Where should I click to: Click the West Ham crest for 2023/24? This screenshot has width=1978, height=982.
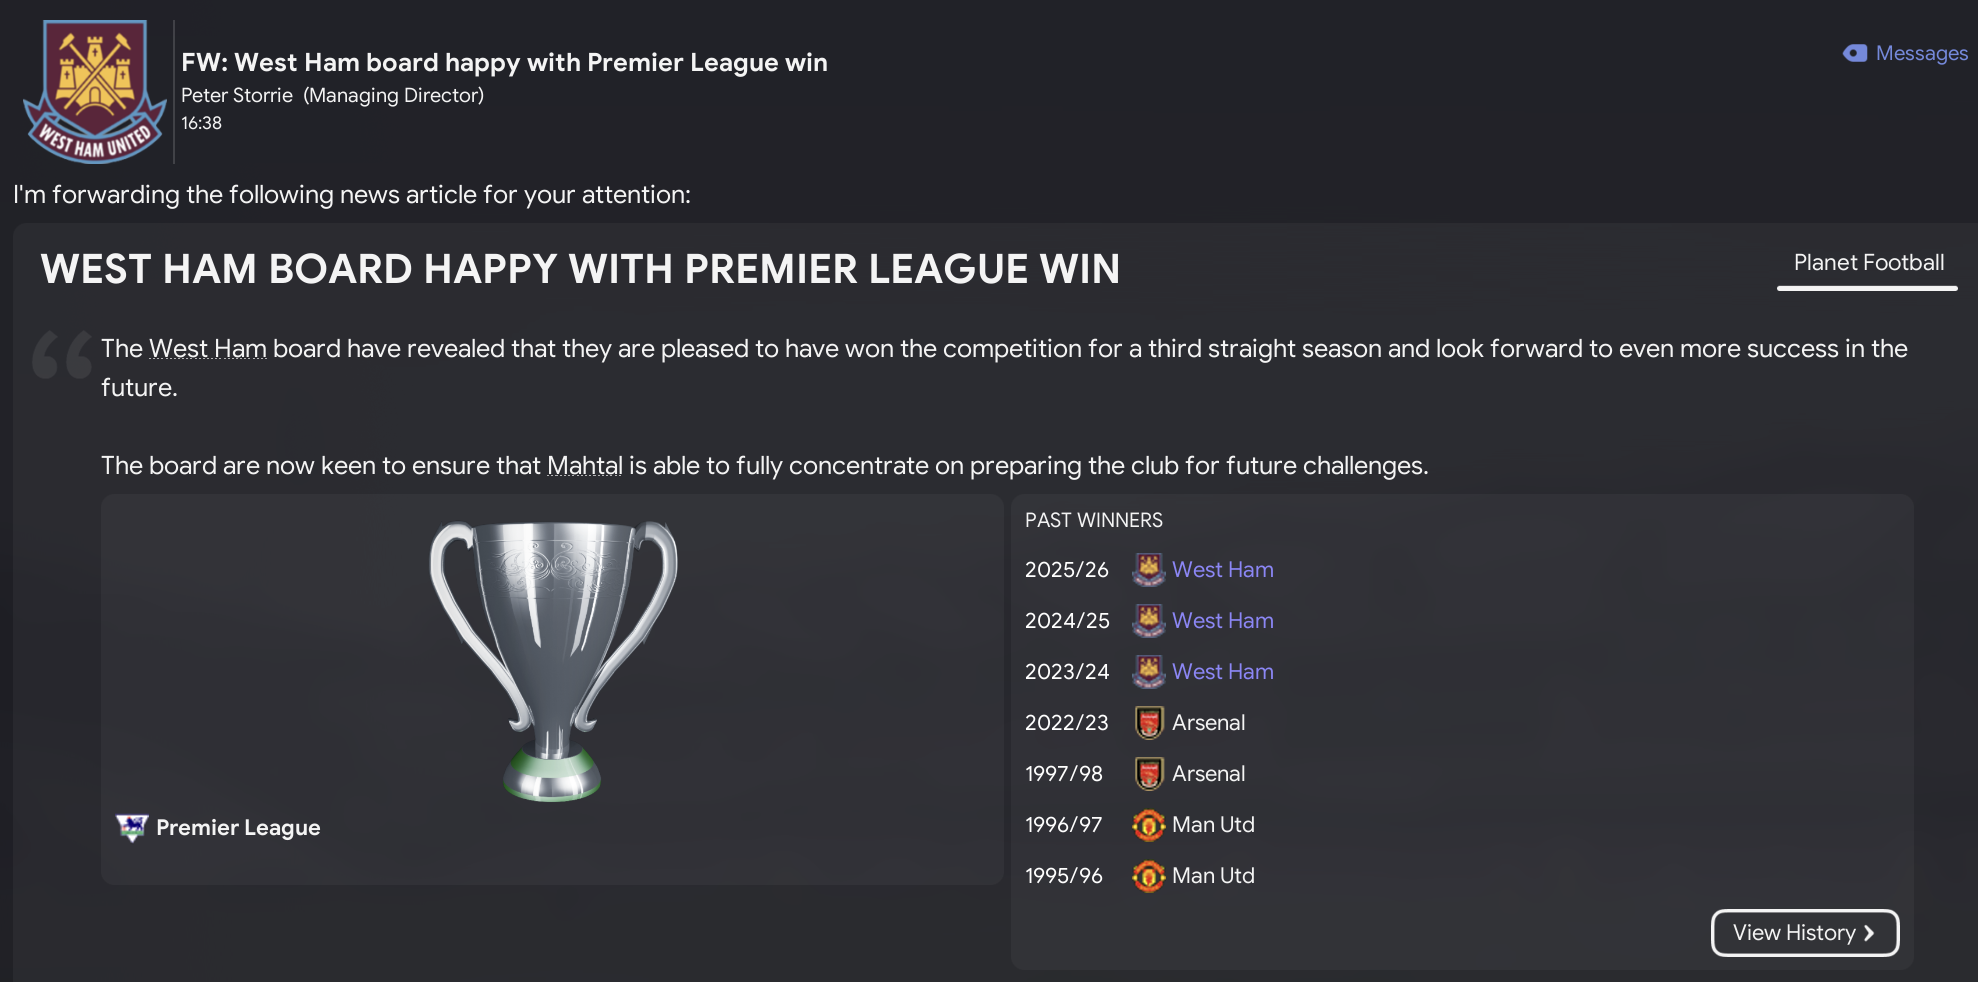pos(1148,672)
